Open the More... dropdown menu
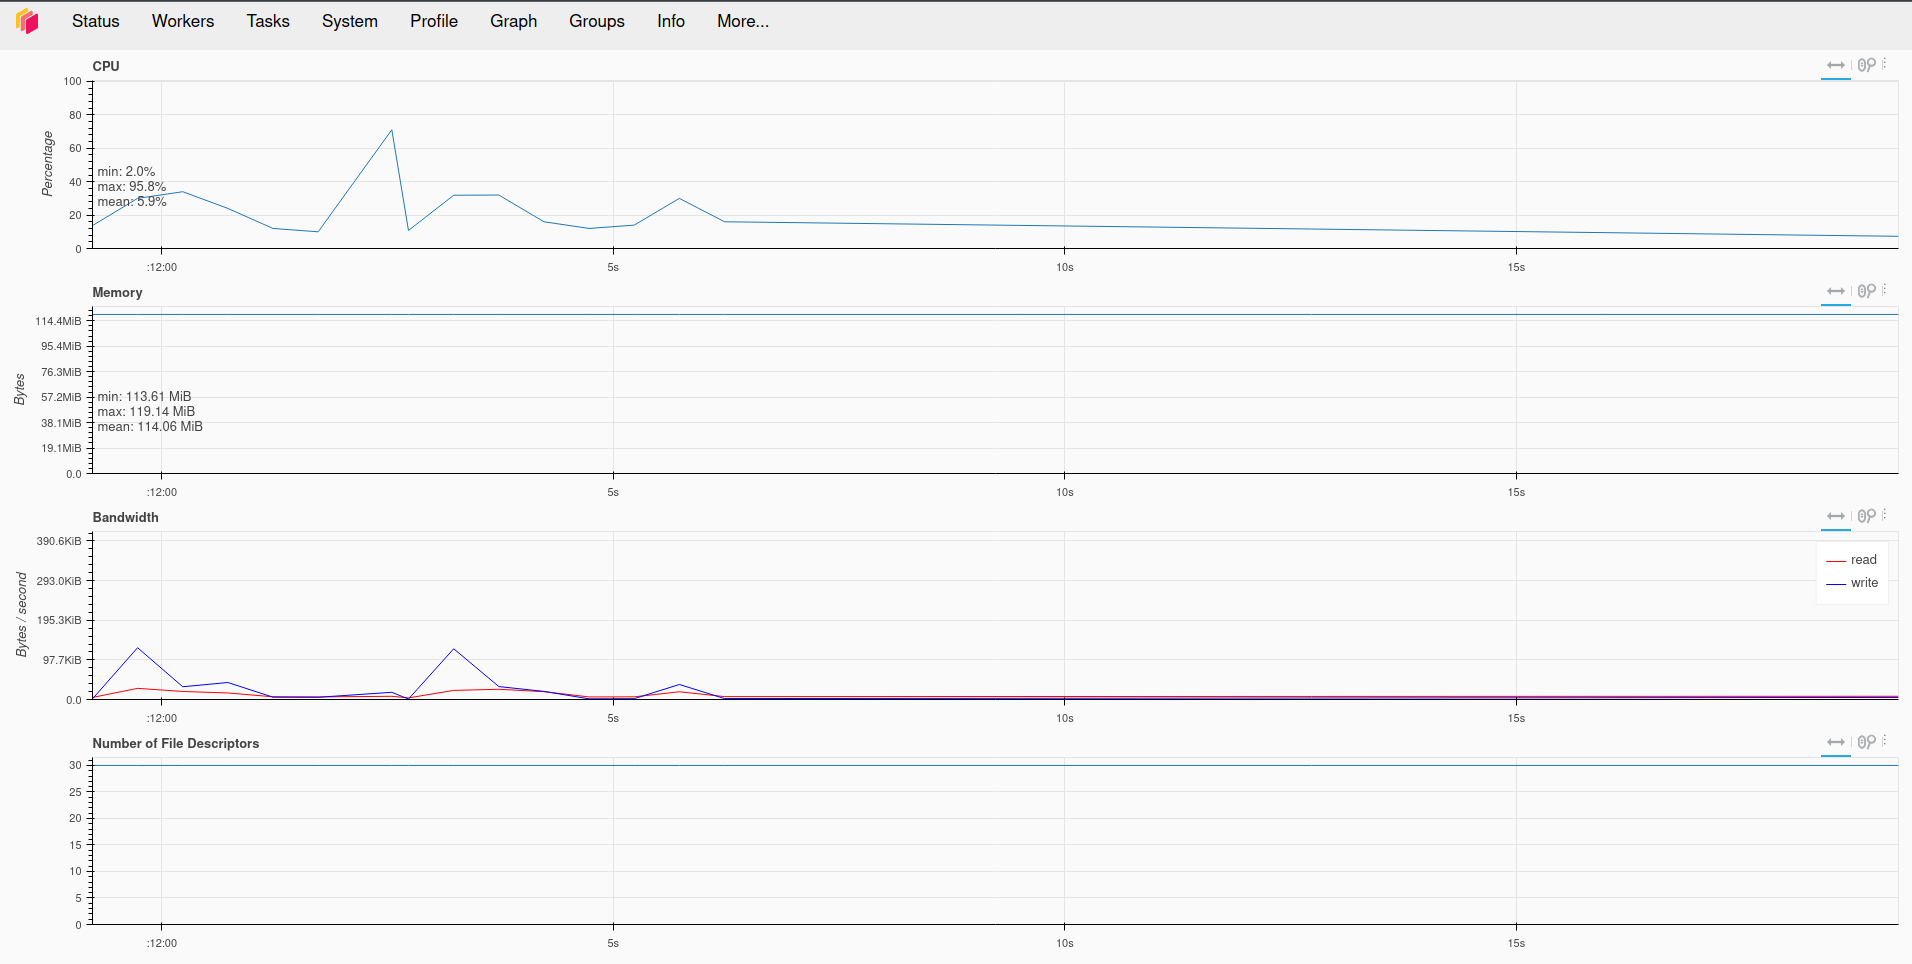The width and height of the screenshot is (1912, 964). (x=742, y=21)
